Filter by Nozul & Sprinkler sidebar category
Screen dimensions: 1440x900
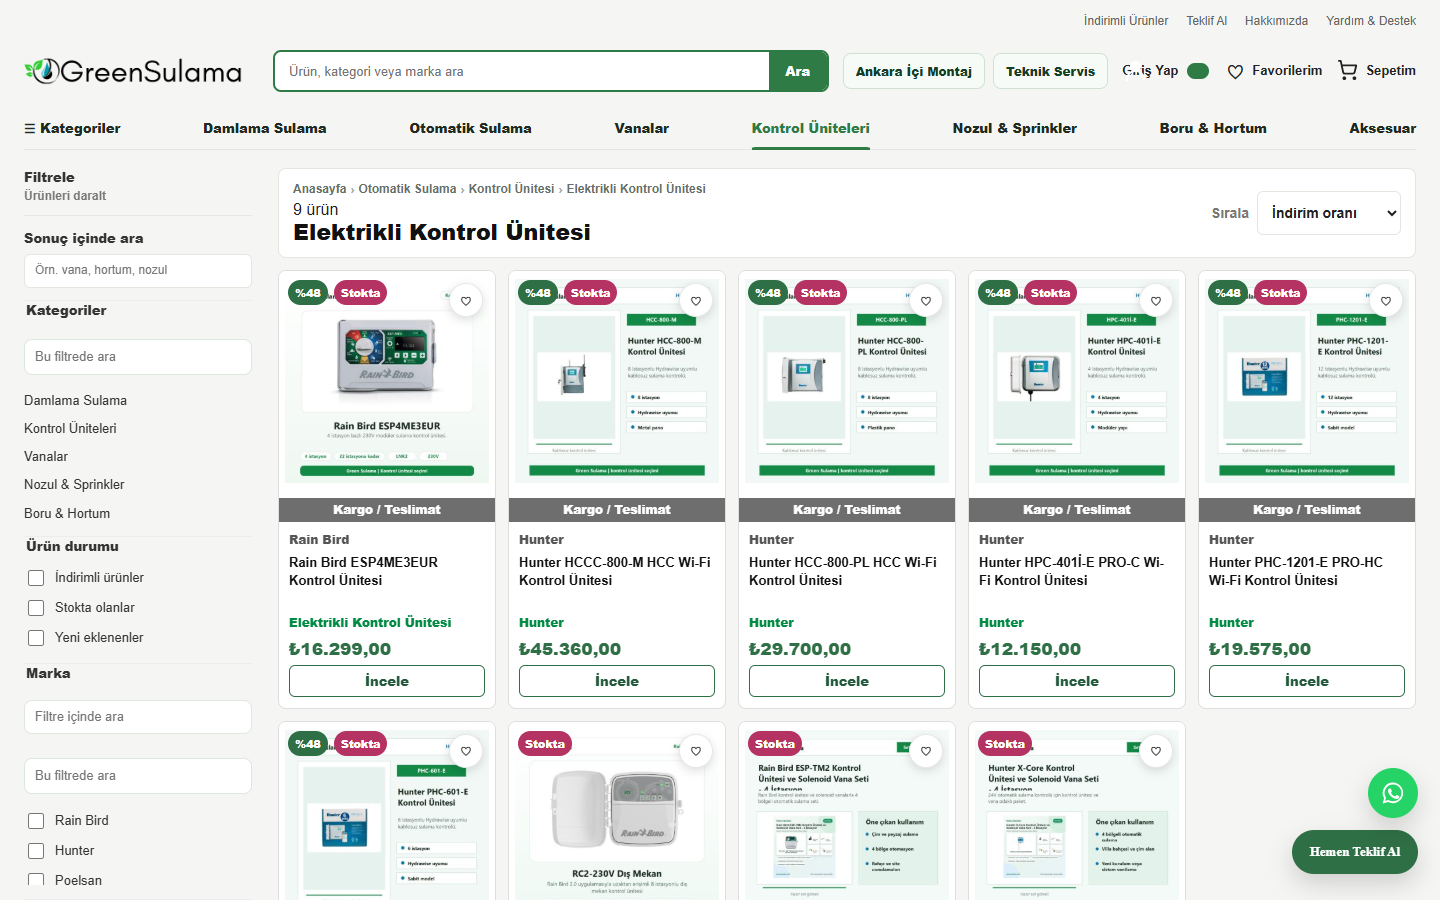point(74,484)
